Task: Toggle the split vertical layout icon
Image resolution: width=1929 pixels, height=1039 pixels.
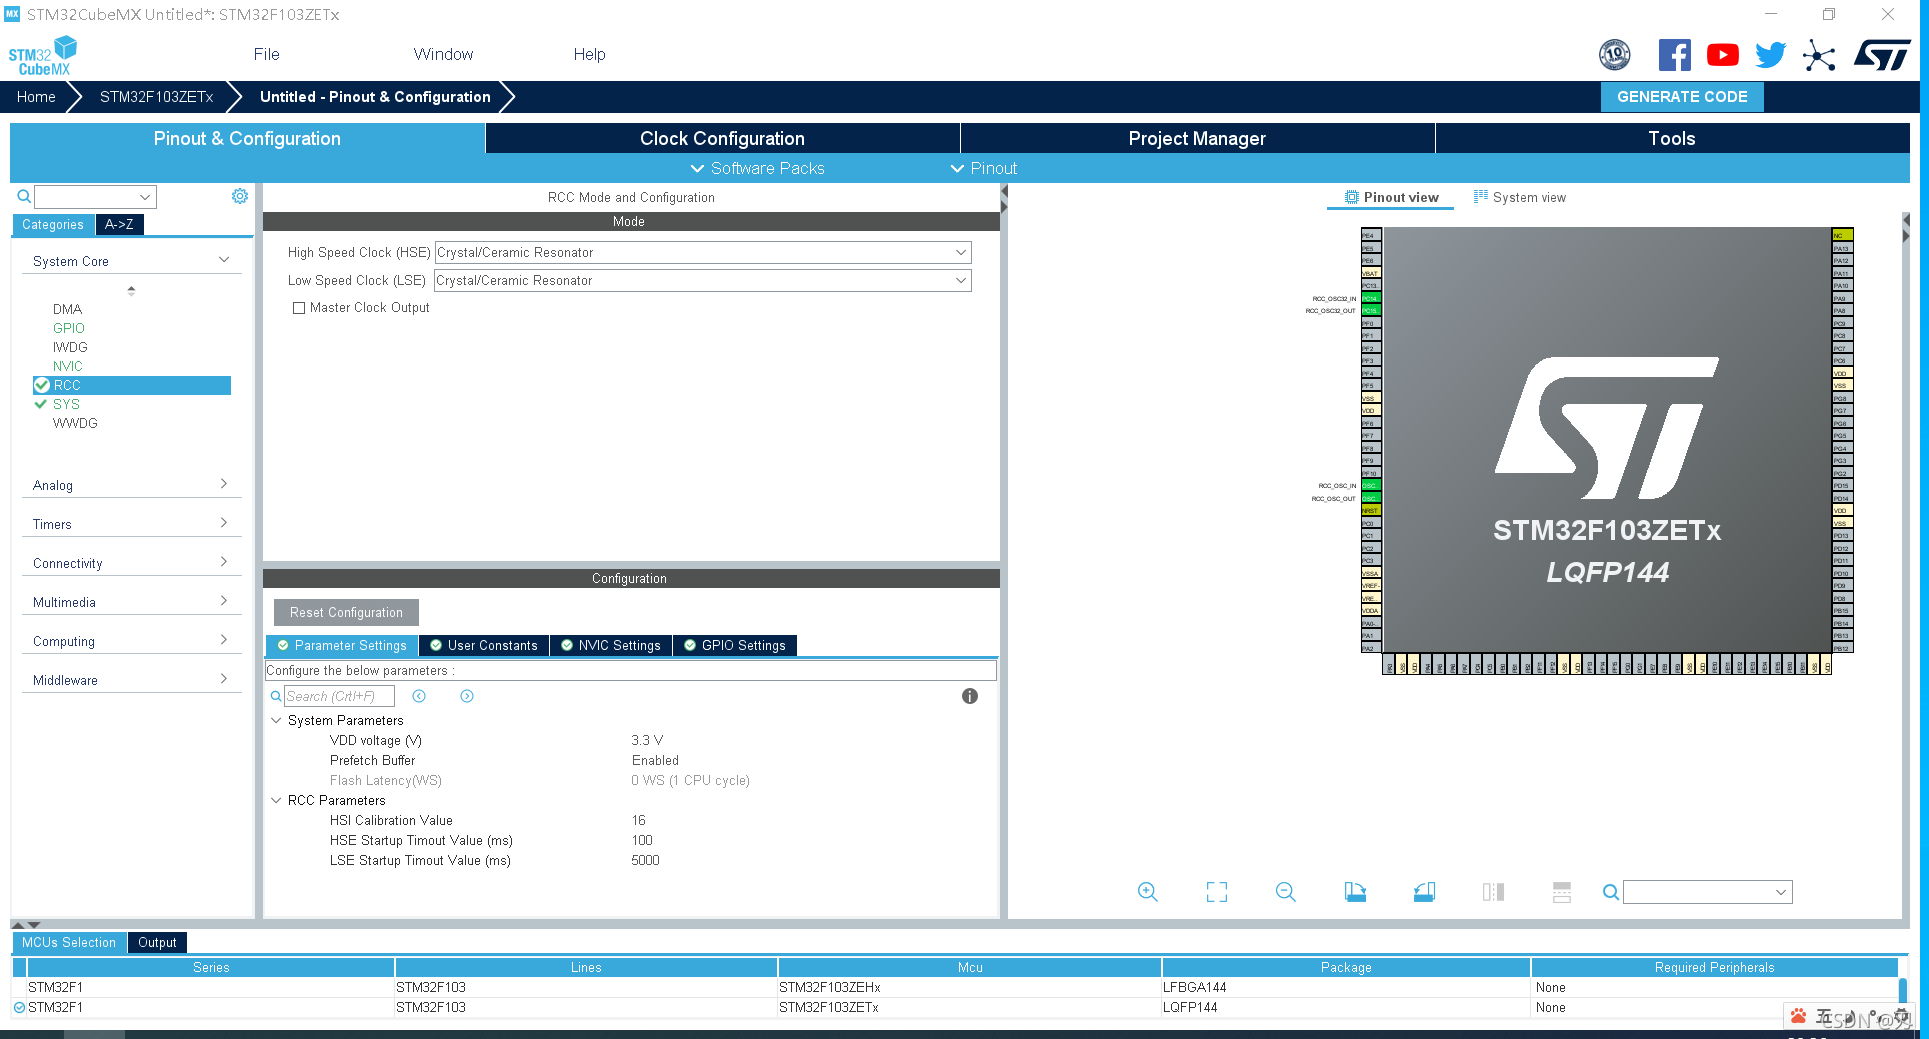Action: tap(1493, 892)
